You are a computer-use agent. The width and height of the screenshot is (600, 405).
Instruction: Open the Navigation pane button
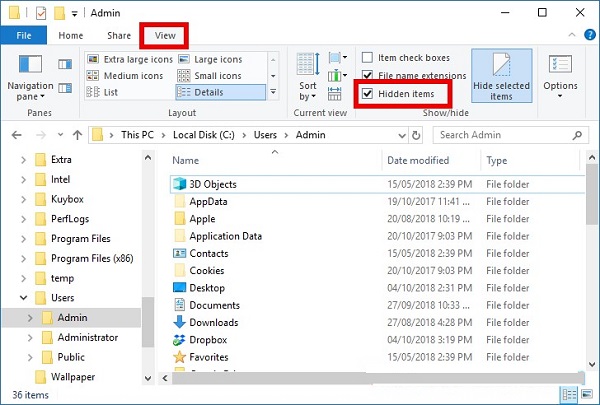point(30,75)
